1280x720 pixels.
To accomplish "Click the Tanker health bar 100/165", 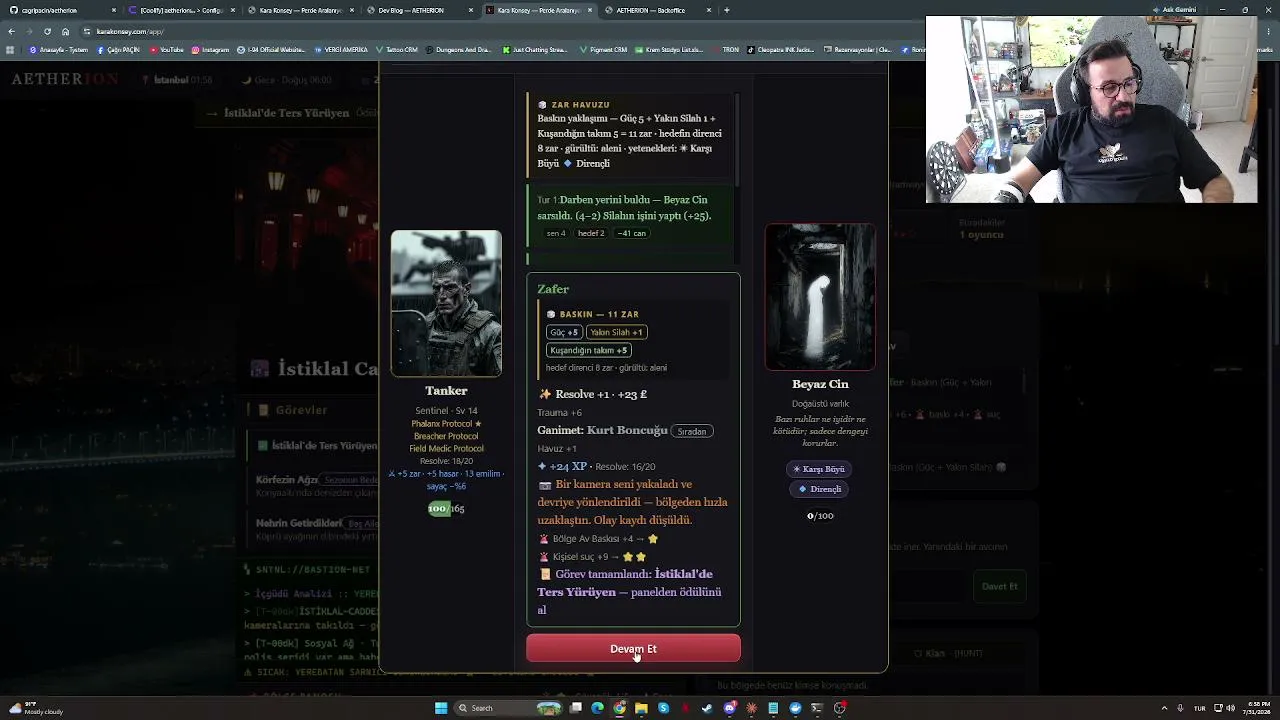I will tap(446, 508).
